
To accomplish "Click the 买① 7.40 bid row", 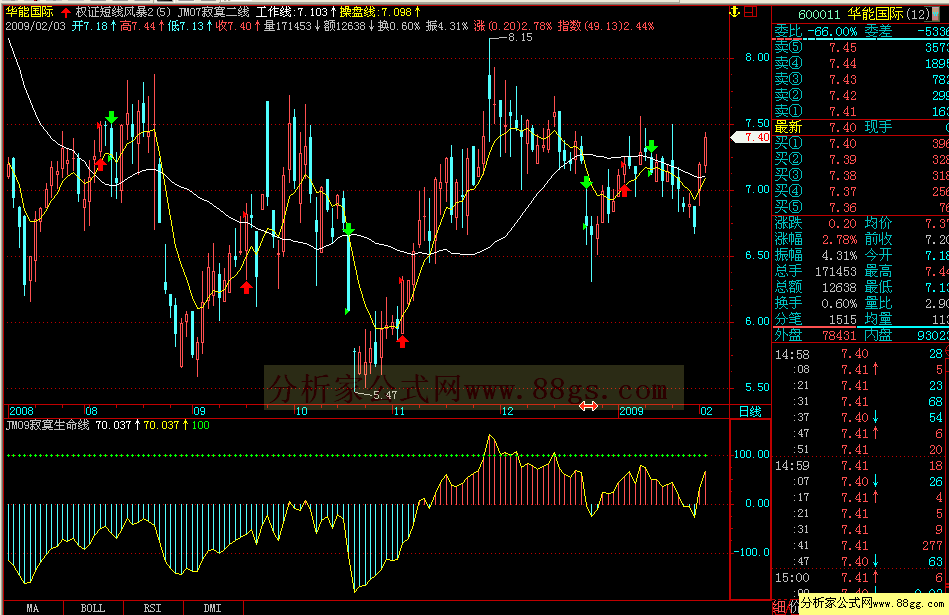I will [x=861, y=143].
